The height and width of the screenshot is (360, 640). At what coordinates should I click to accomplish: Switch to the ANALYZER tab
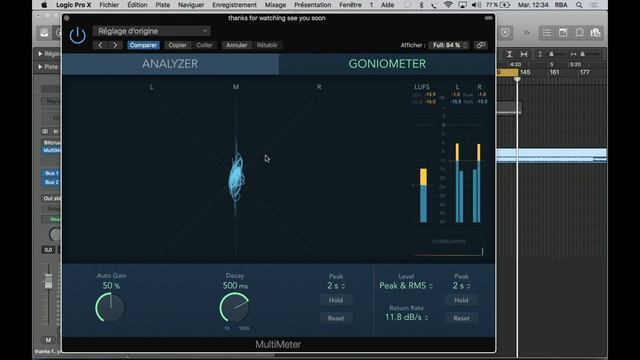click(170, 64)
